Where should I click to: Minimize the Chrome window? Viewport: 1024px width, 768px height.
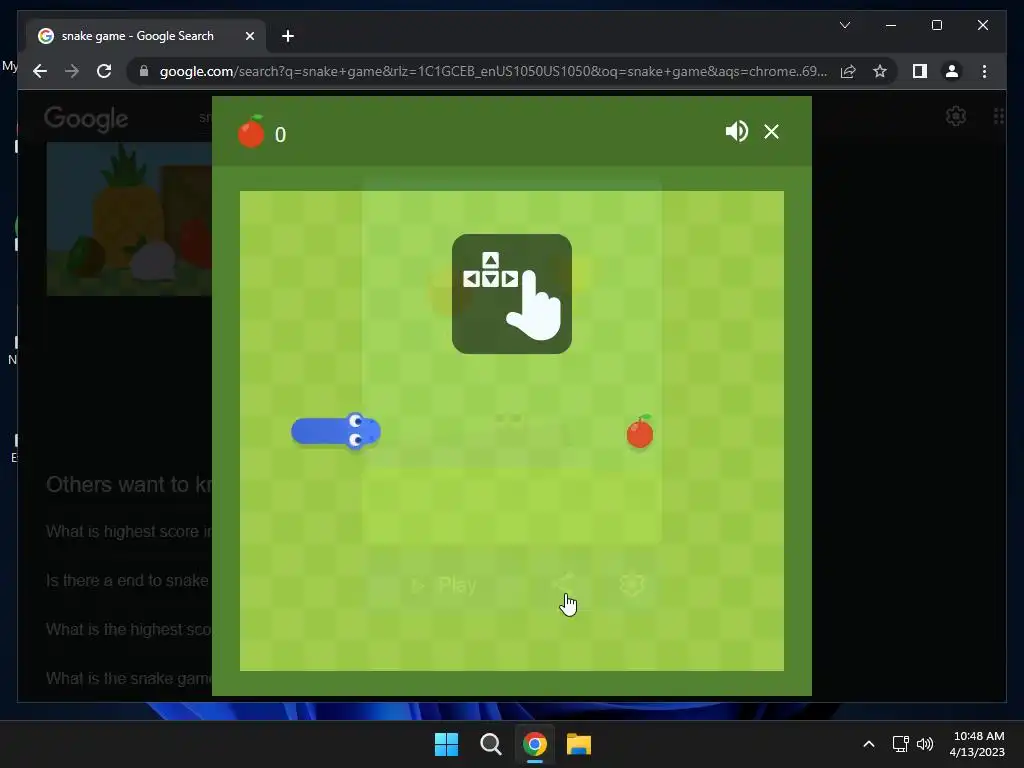pos(891,25)
